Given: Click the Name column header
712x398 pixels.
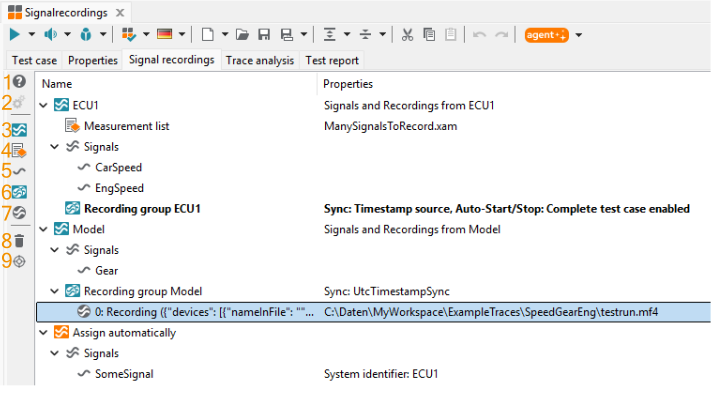Looking at the screenshot, I should [57, 84].
